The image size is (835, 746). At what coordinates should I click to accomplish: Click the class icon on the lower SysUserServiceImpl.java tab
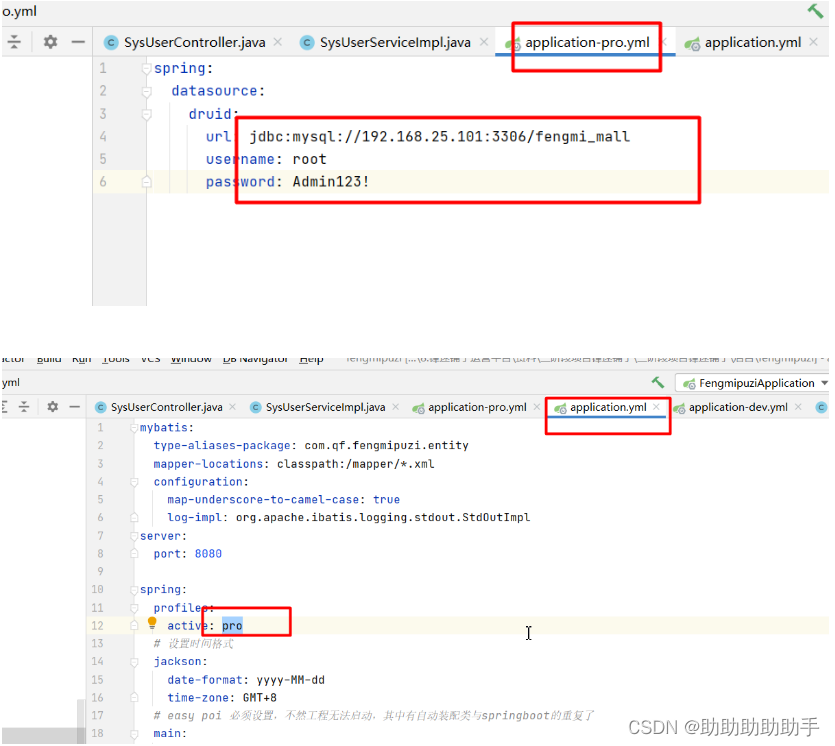256,407
